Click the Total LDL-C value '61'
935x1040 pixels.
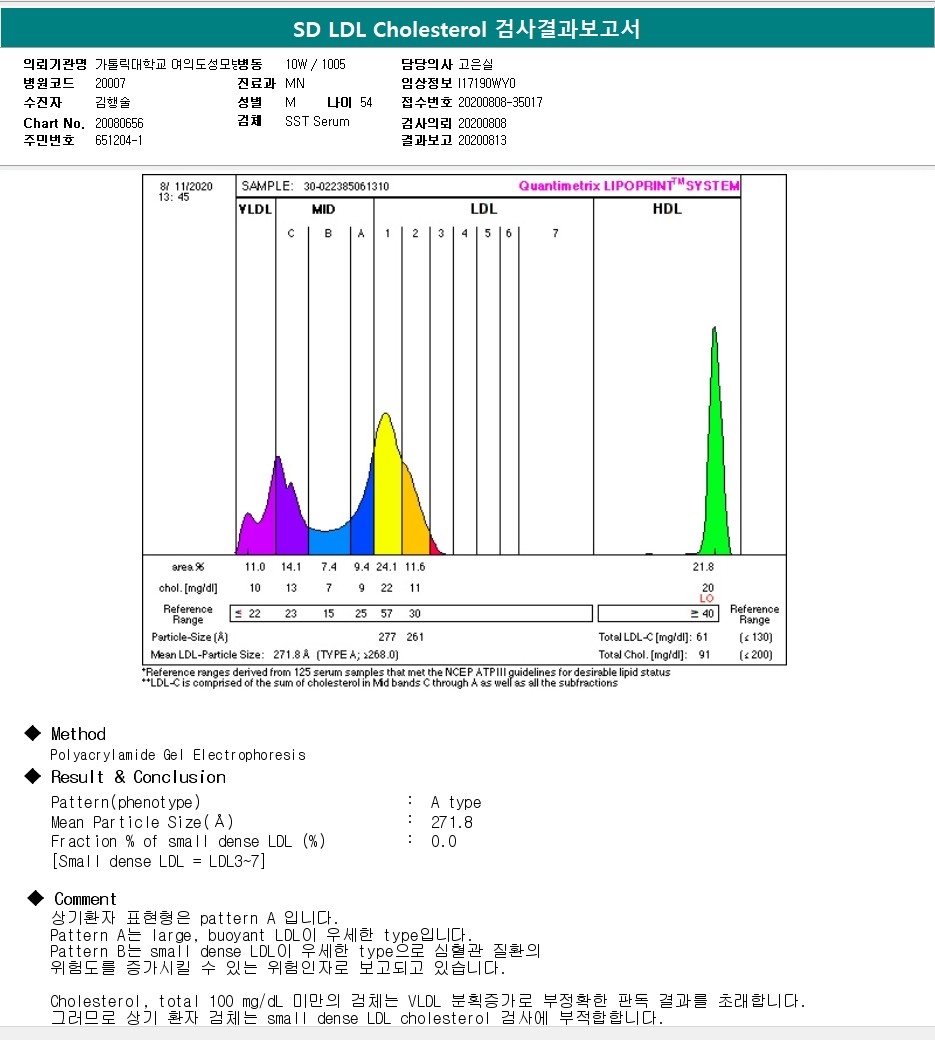pyautogui.click(x=702, y=637)
